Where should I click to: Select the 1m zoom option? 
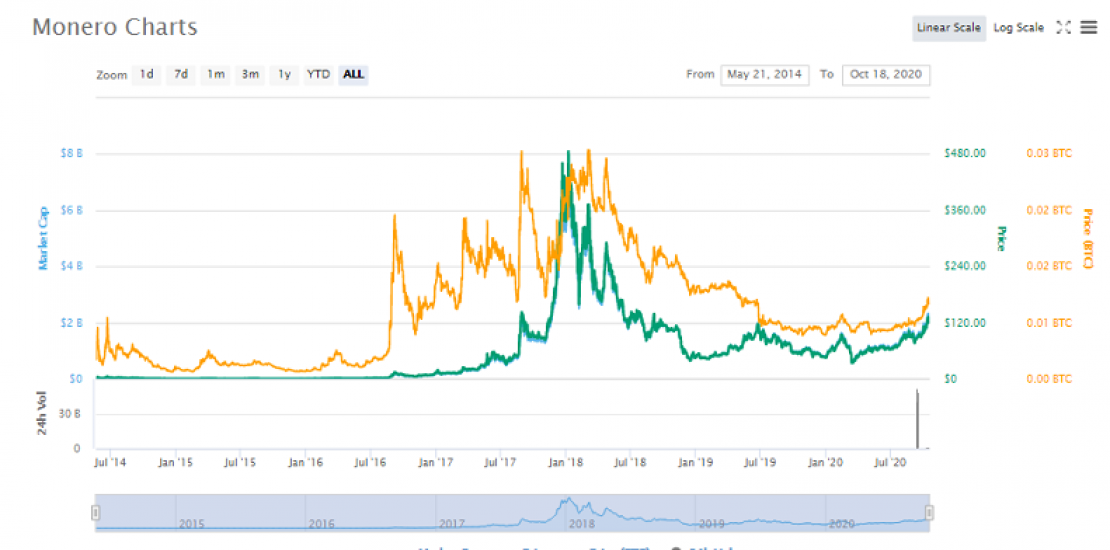215,74
